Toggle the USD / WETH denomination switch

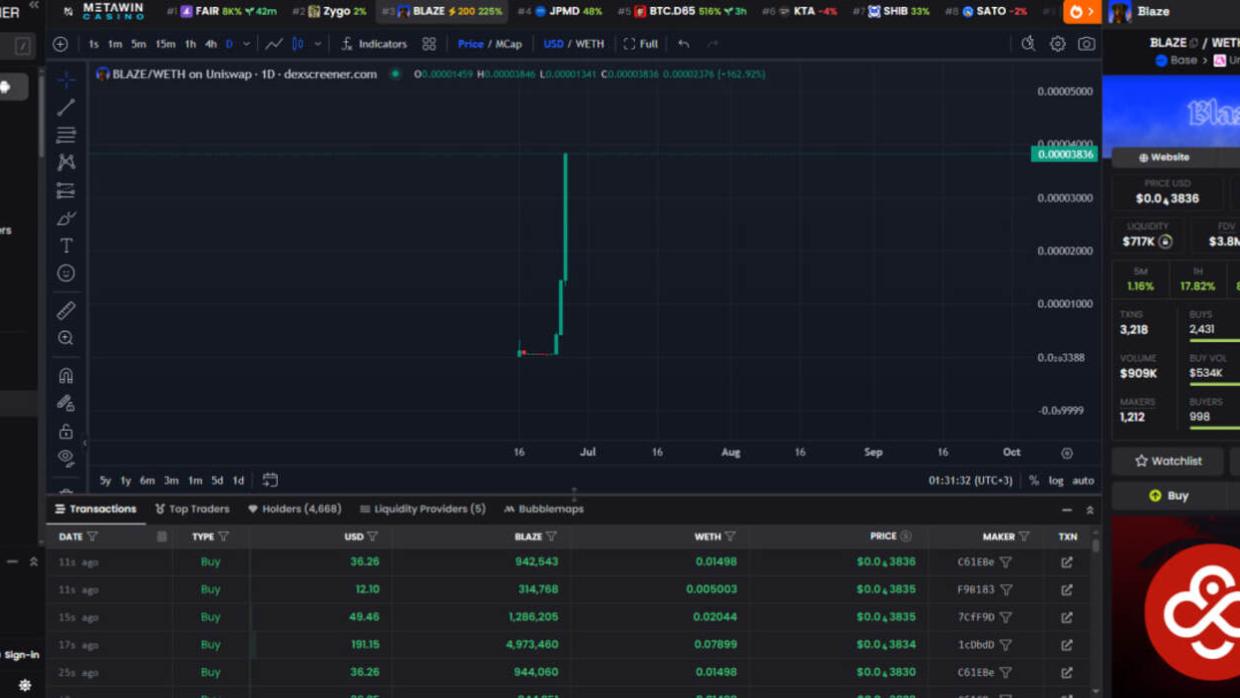click(574, 44)
